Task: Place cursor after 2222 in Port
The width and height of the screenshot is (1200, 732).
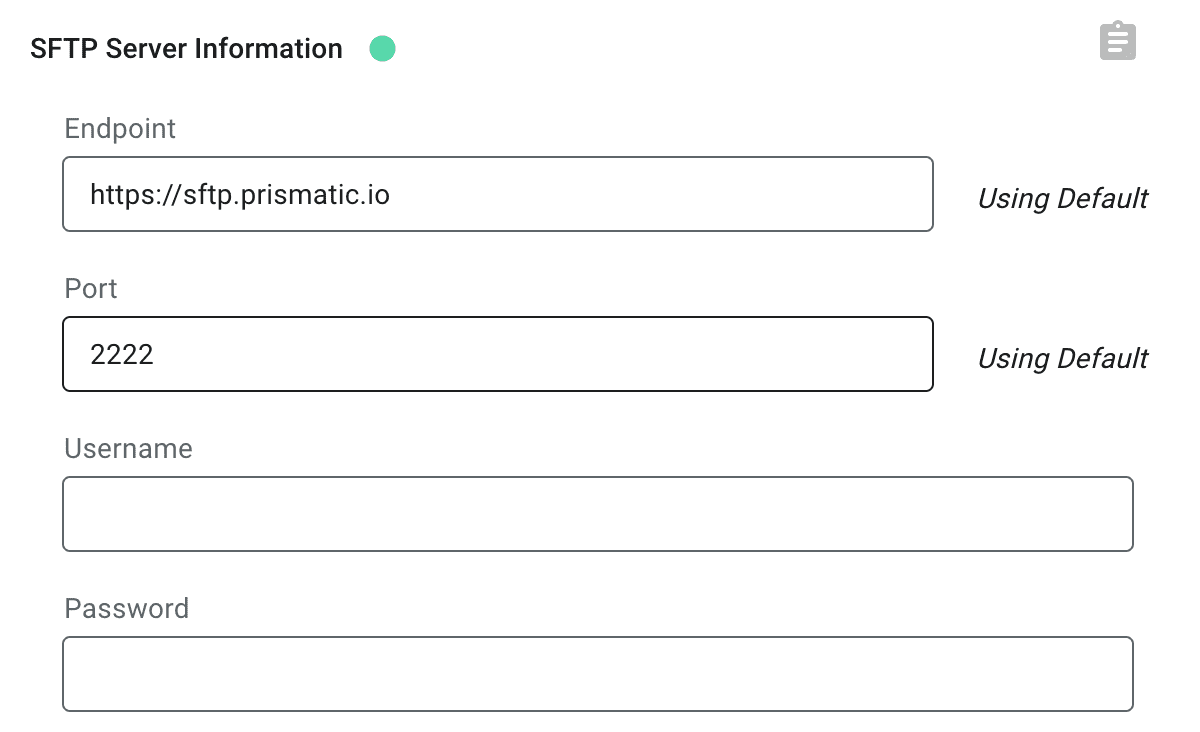Action: 155,354
